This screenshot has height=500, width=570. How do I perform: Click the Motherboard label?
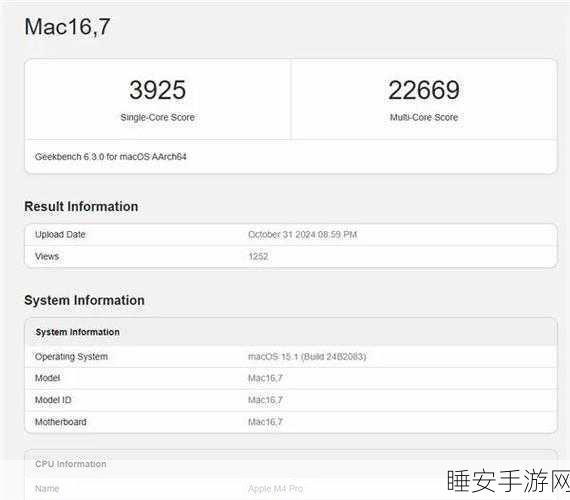pyautogui.click(x=61, y=422)
